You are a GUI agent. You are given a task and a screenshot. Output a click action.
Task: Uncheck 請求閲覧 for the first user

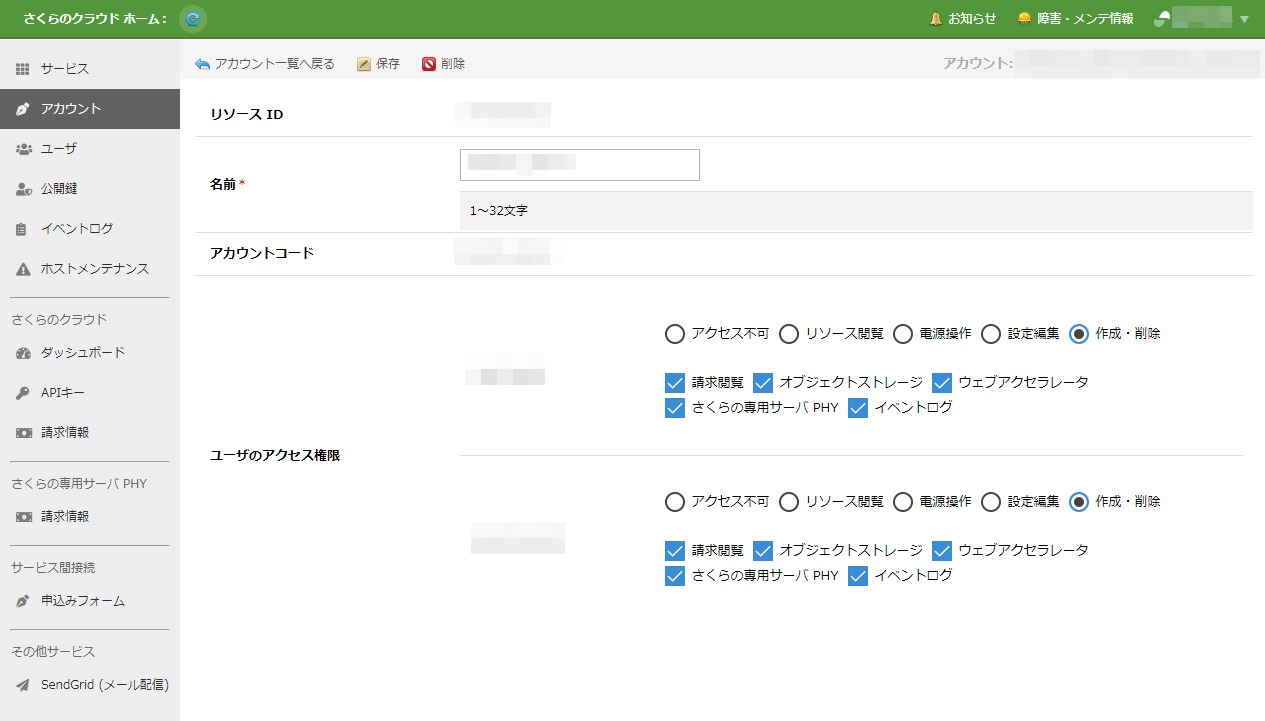click(x=674, y=382)
